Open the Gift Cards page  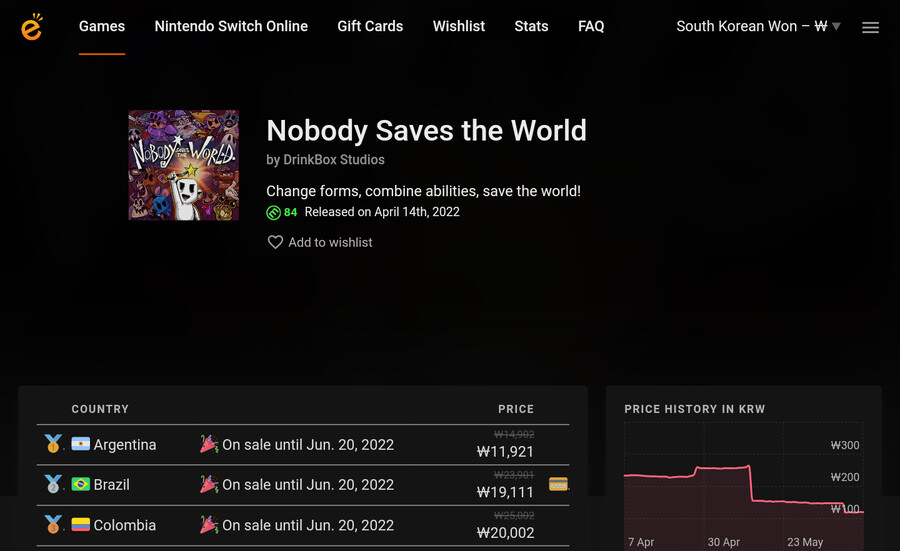coord(370,26)
